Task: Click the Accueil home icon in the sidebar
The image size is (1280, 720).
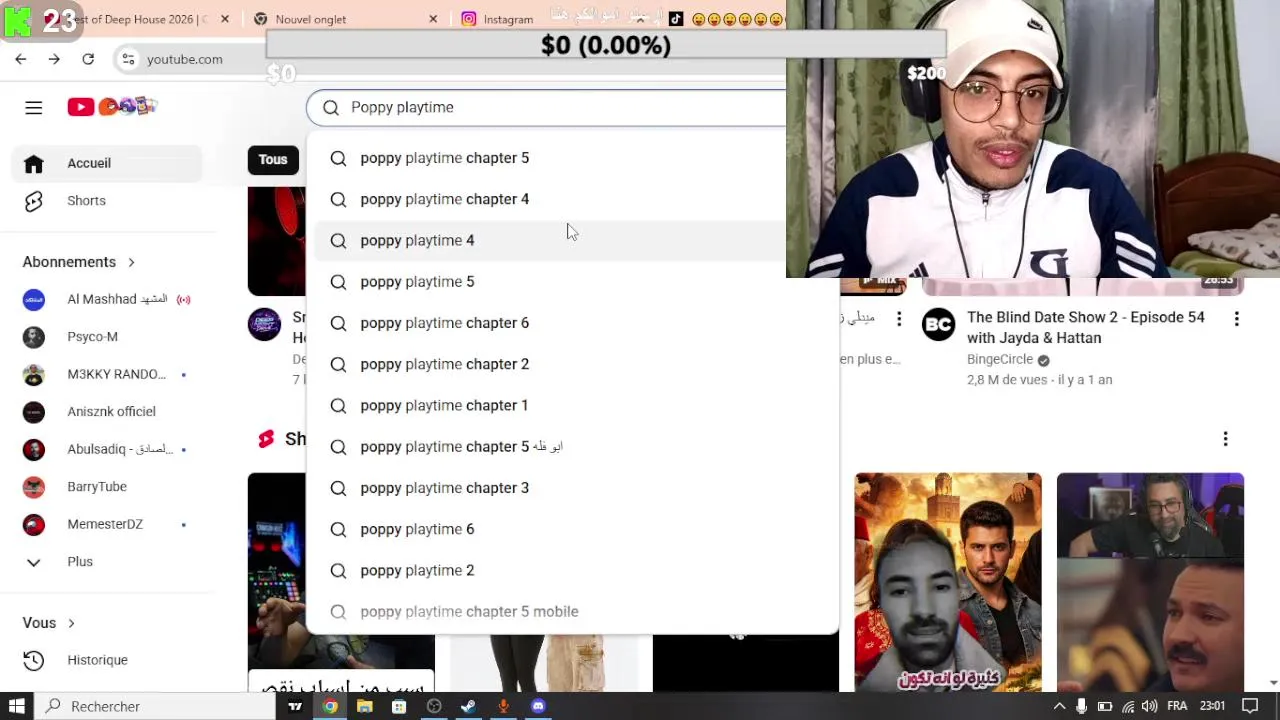Action: 34,163
